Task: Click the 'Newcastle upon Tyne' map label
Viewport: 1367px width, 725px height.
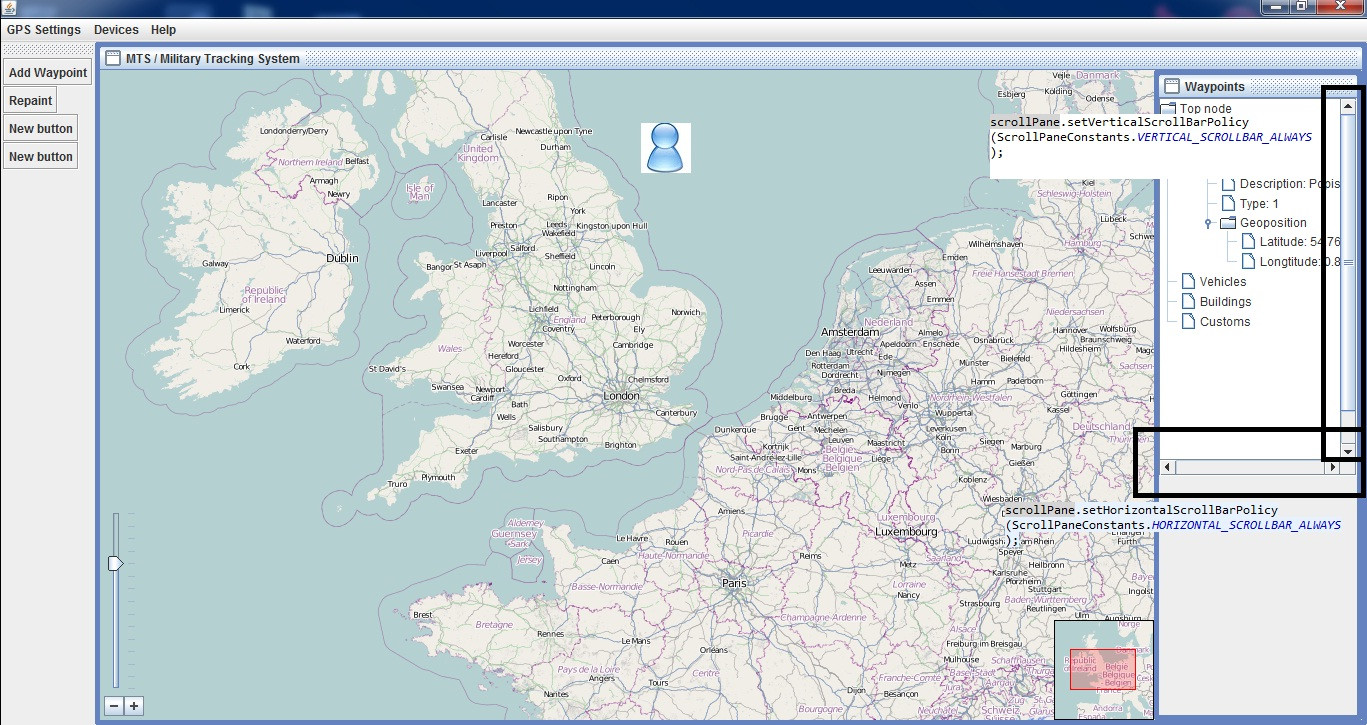Action: tap(554, 131)
